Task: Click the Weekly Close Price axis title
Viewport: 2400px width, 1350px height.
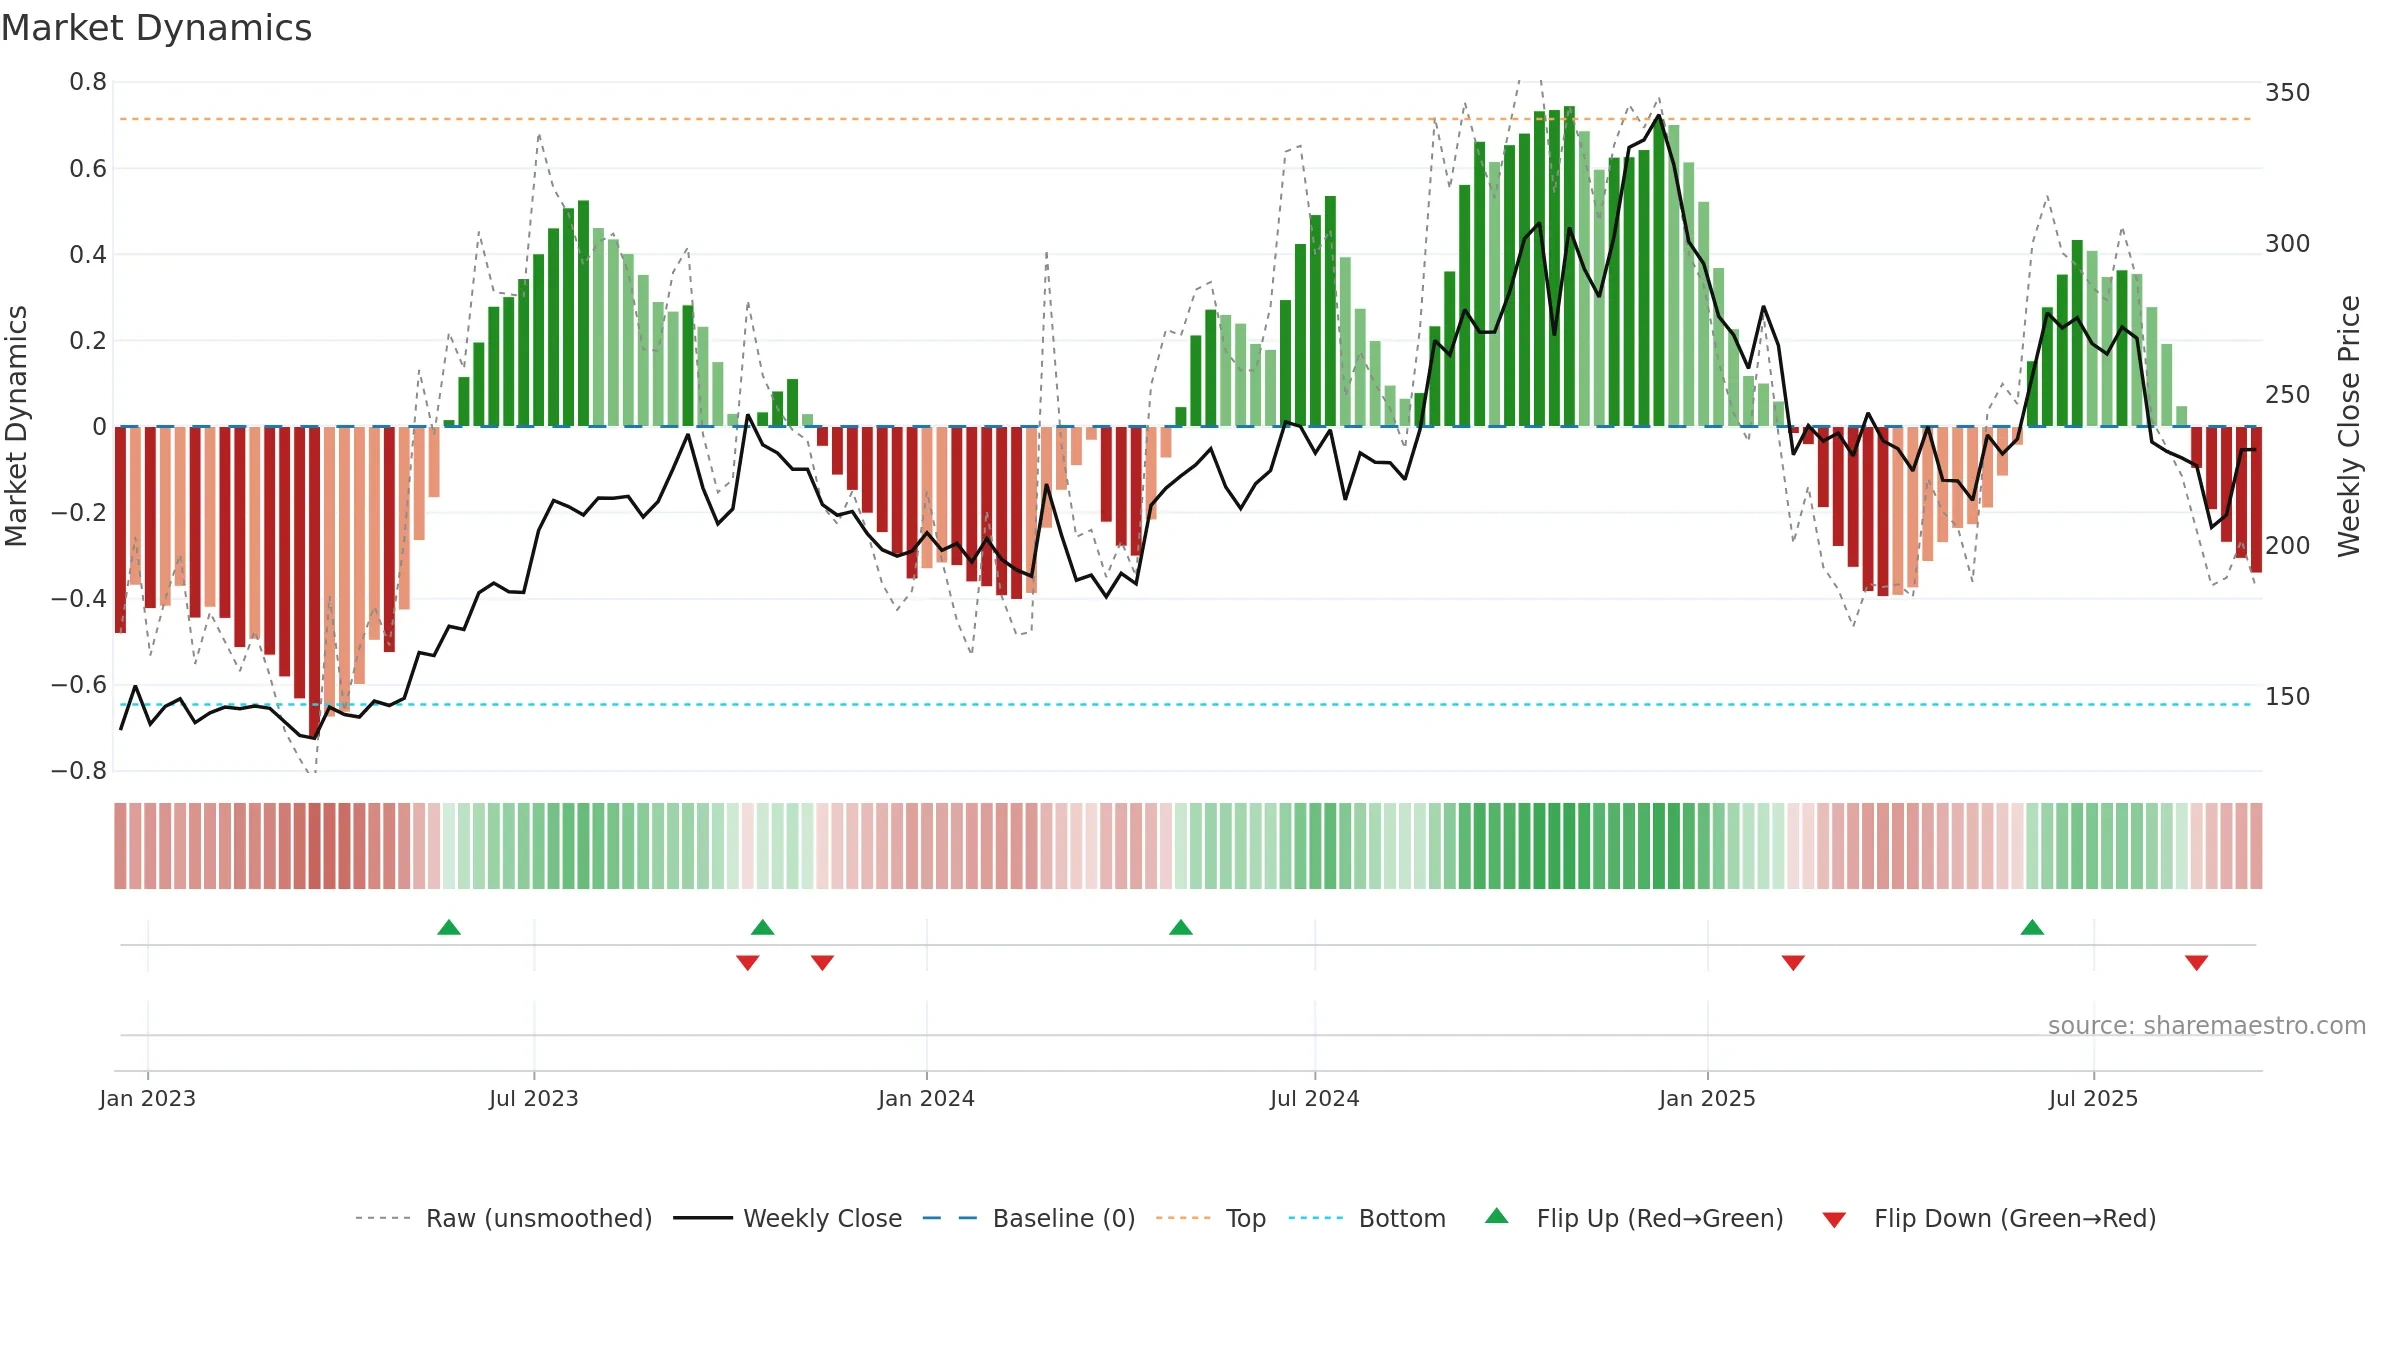Action: click(2350, 426)
